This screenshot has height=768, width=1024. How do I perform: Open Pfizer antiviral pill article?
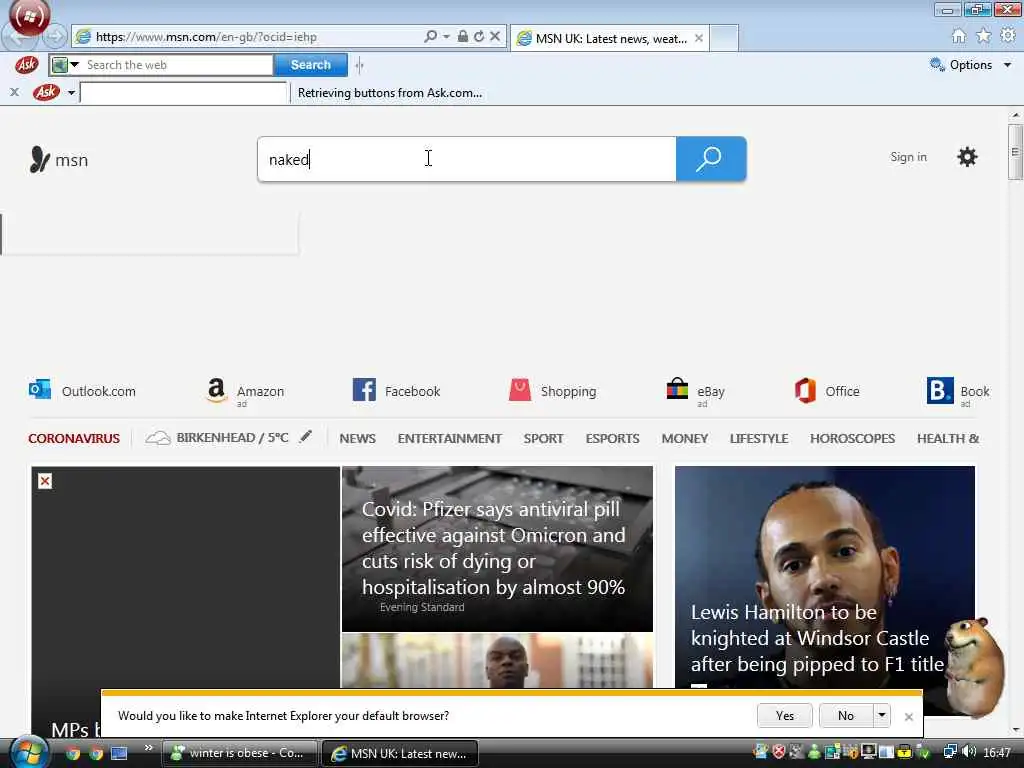pos(497,549)
